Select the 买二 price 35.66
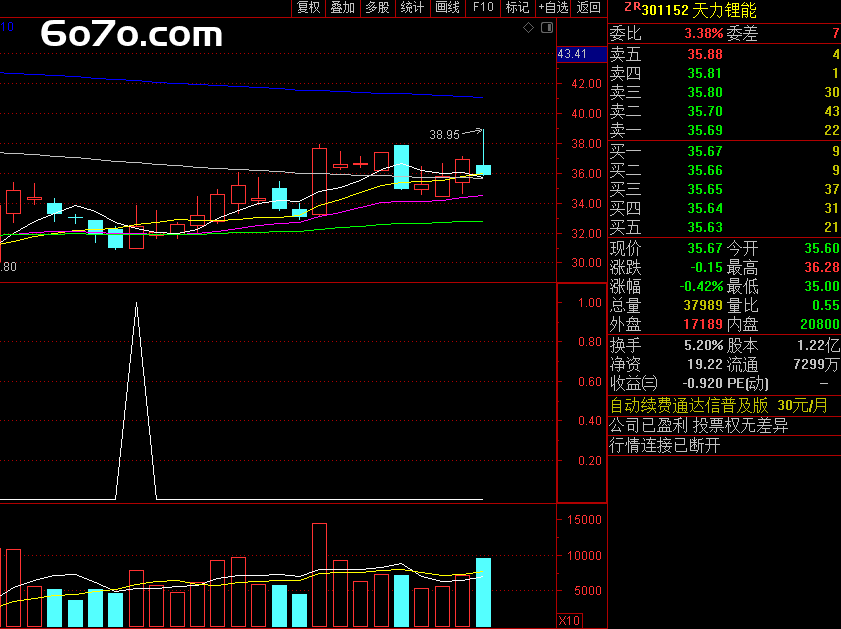This screenshot has height=629, width=841. (x=705, y=170)
